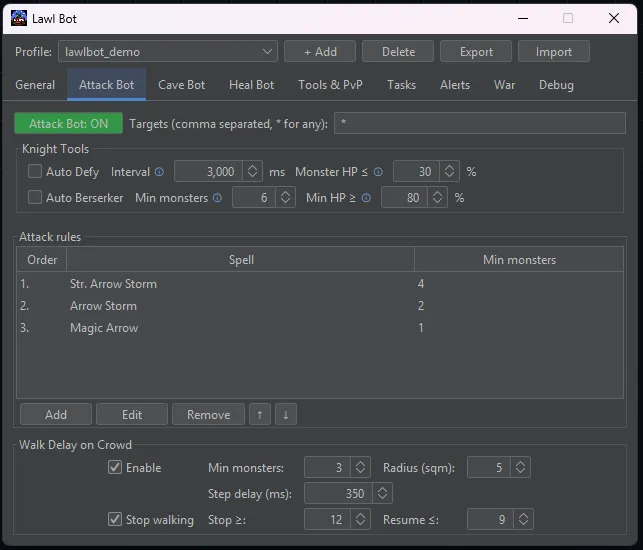Go to the Tools & PvP tab
This screenshot has height=550, width=643.
click(x=331, y=85)
